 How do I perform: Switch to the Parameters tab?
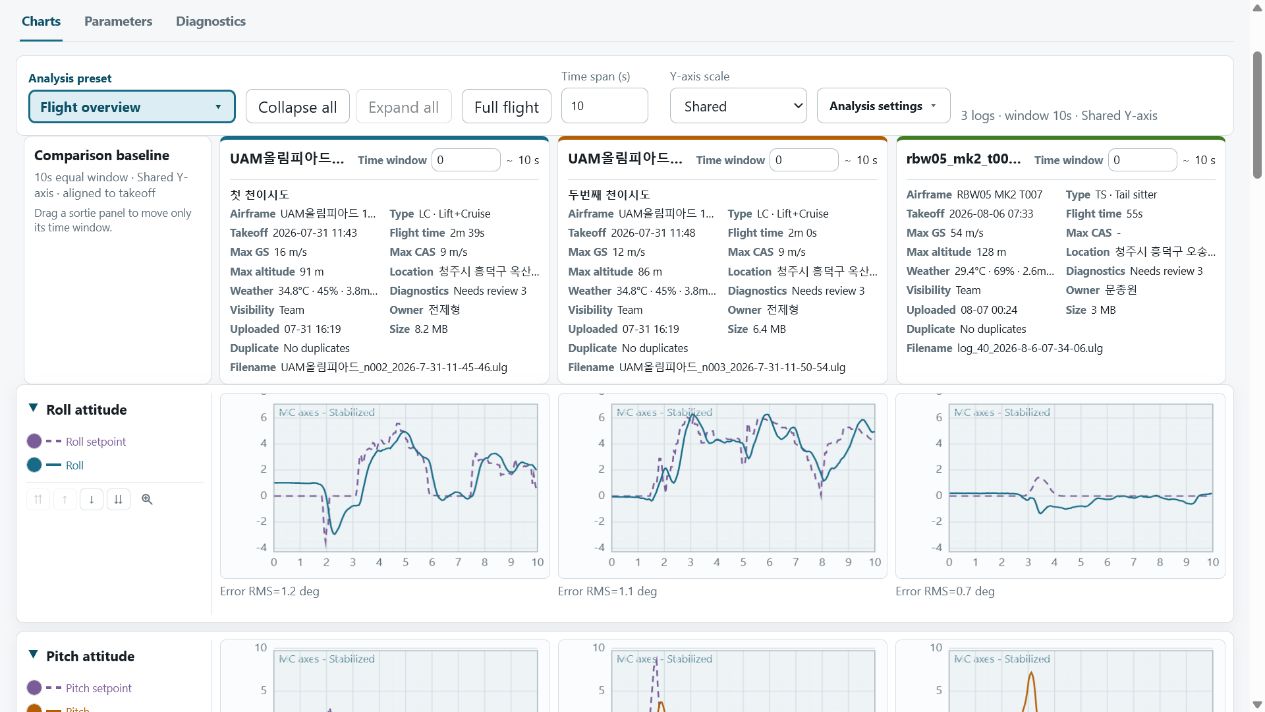pos(118,21)
